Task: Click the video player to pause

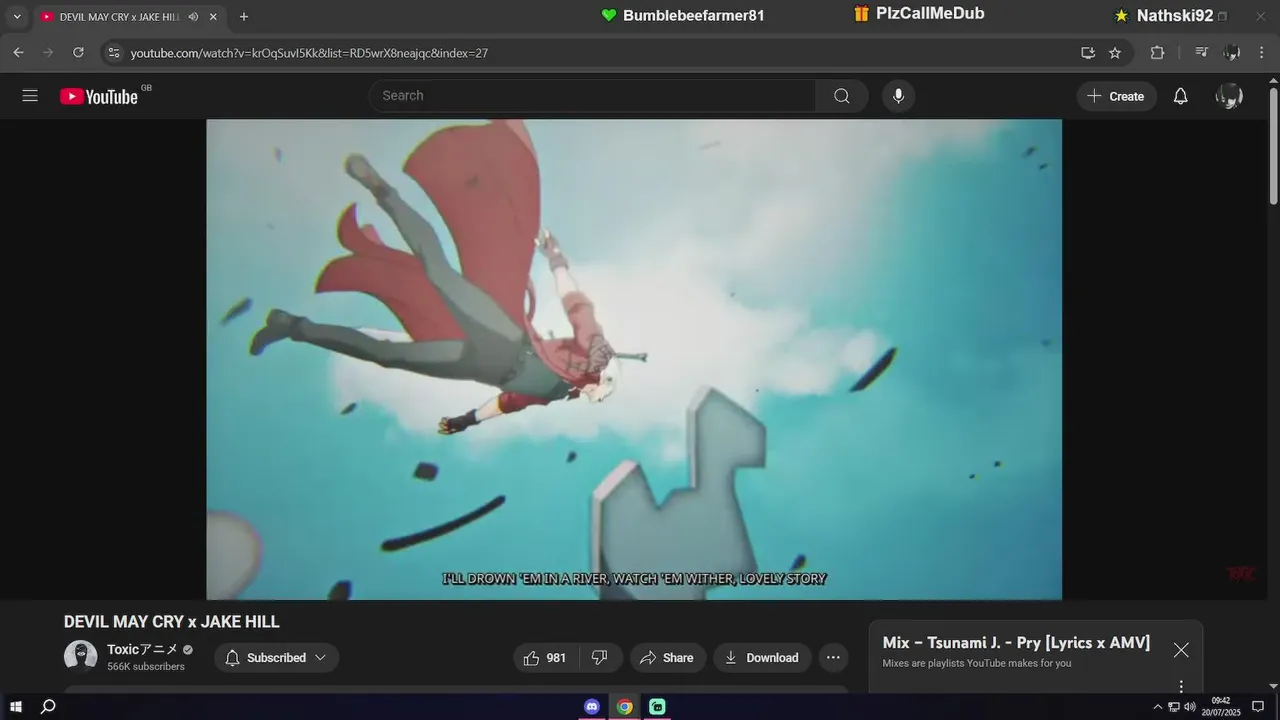Action: pos(634,359)
